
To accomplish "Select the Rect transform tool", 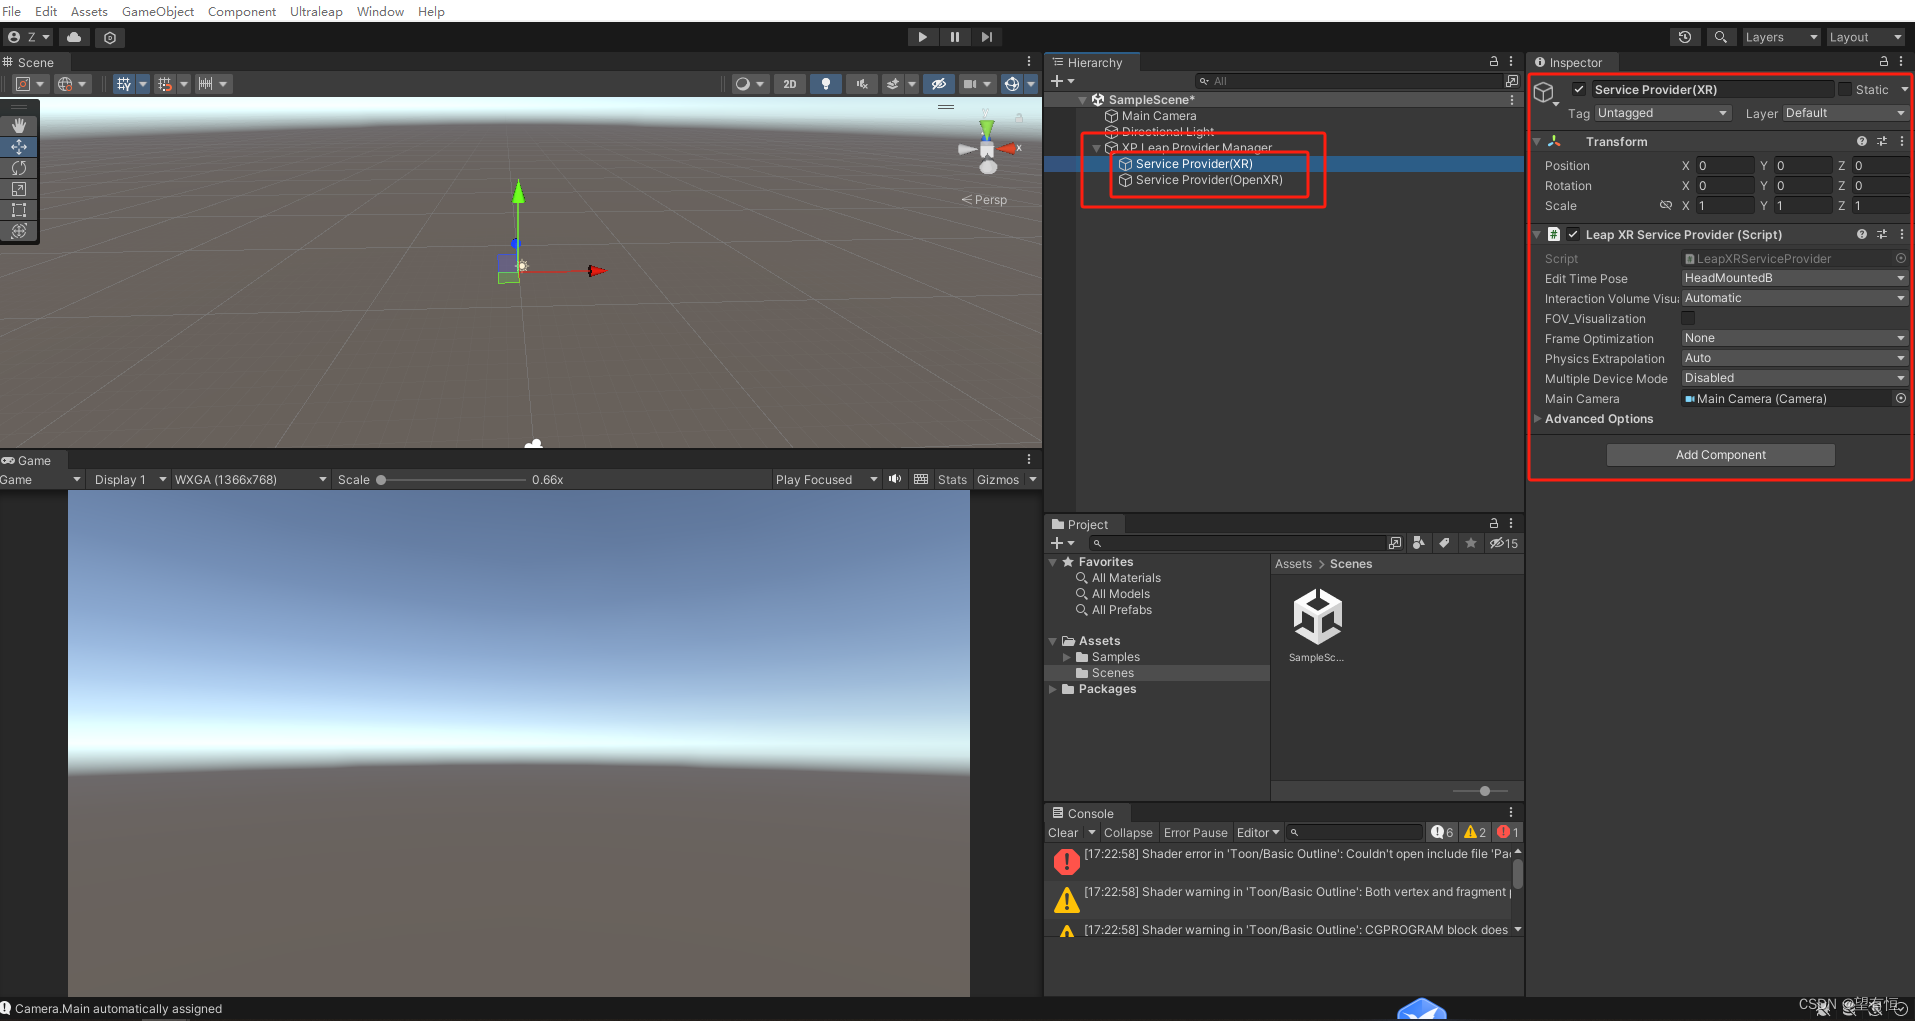I will 19,210.
